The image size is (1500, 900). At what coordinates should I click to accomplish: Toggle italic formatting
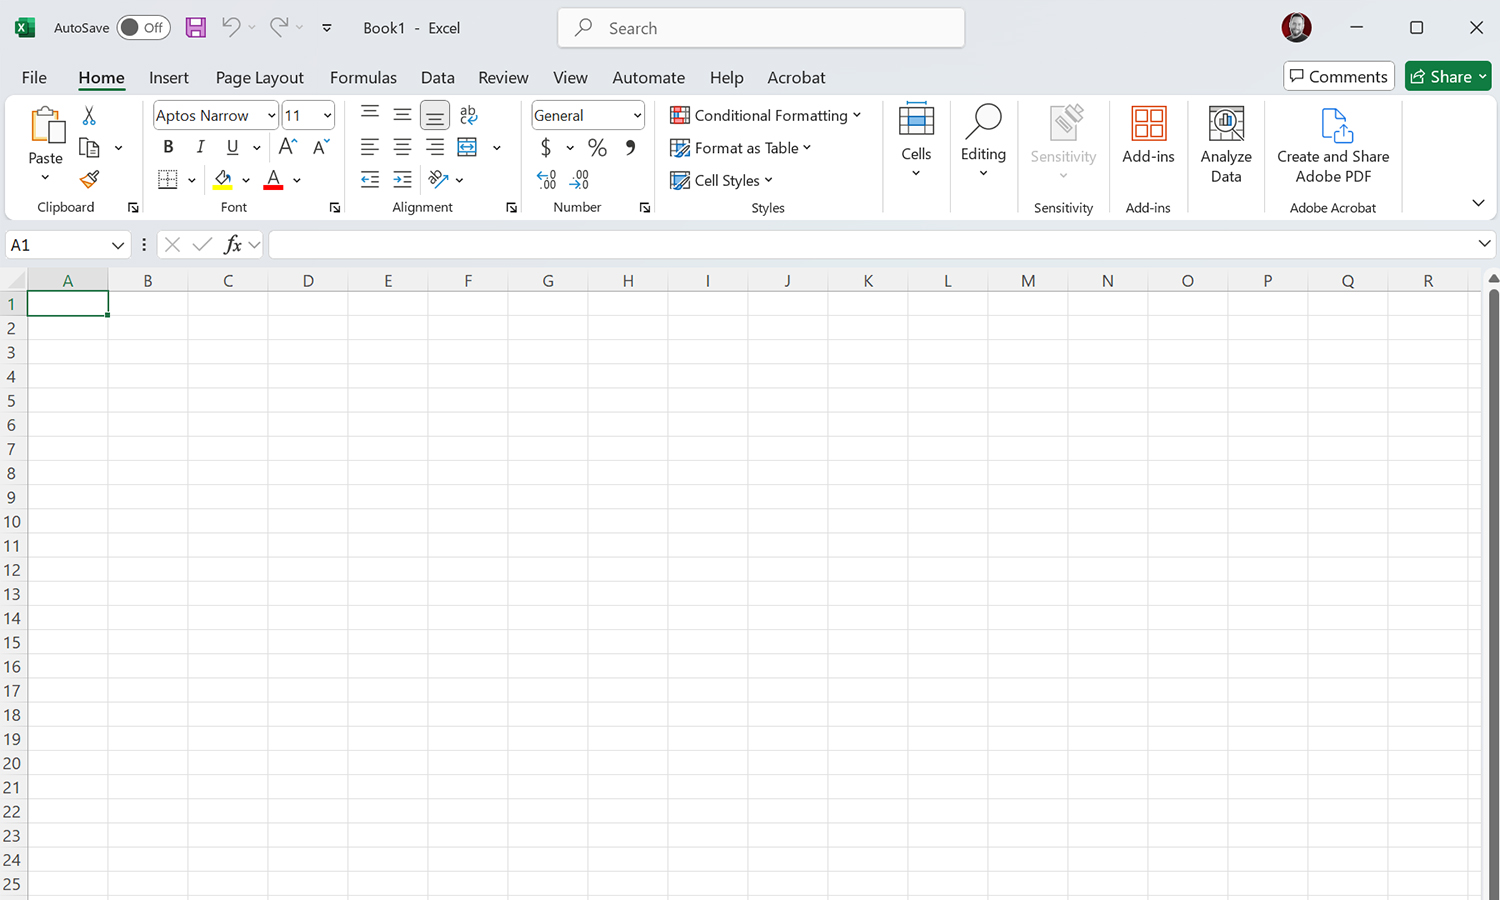(200, 147)
